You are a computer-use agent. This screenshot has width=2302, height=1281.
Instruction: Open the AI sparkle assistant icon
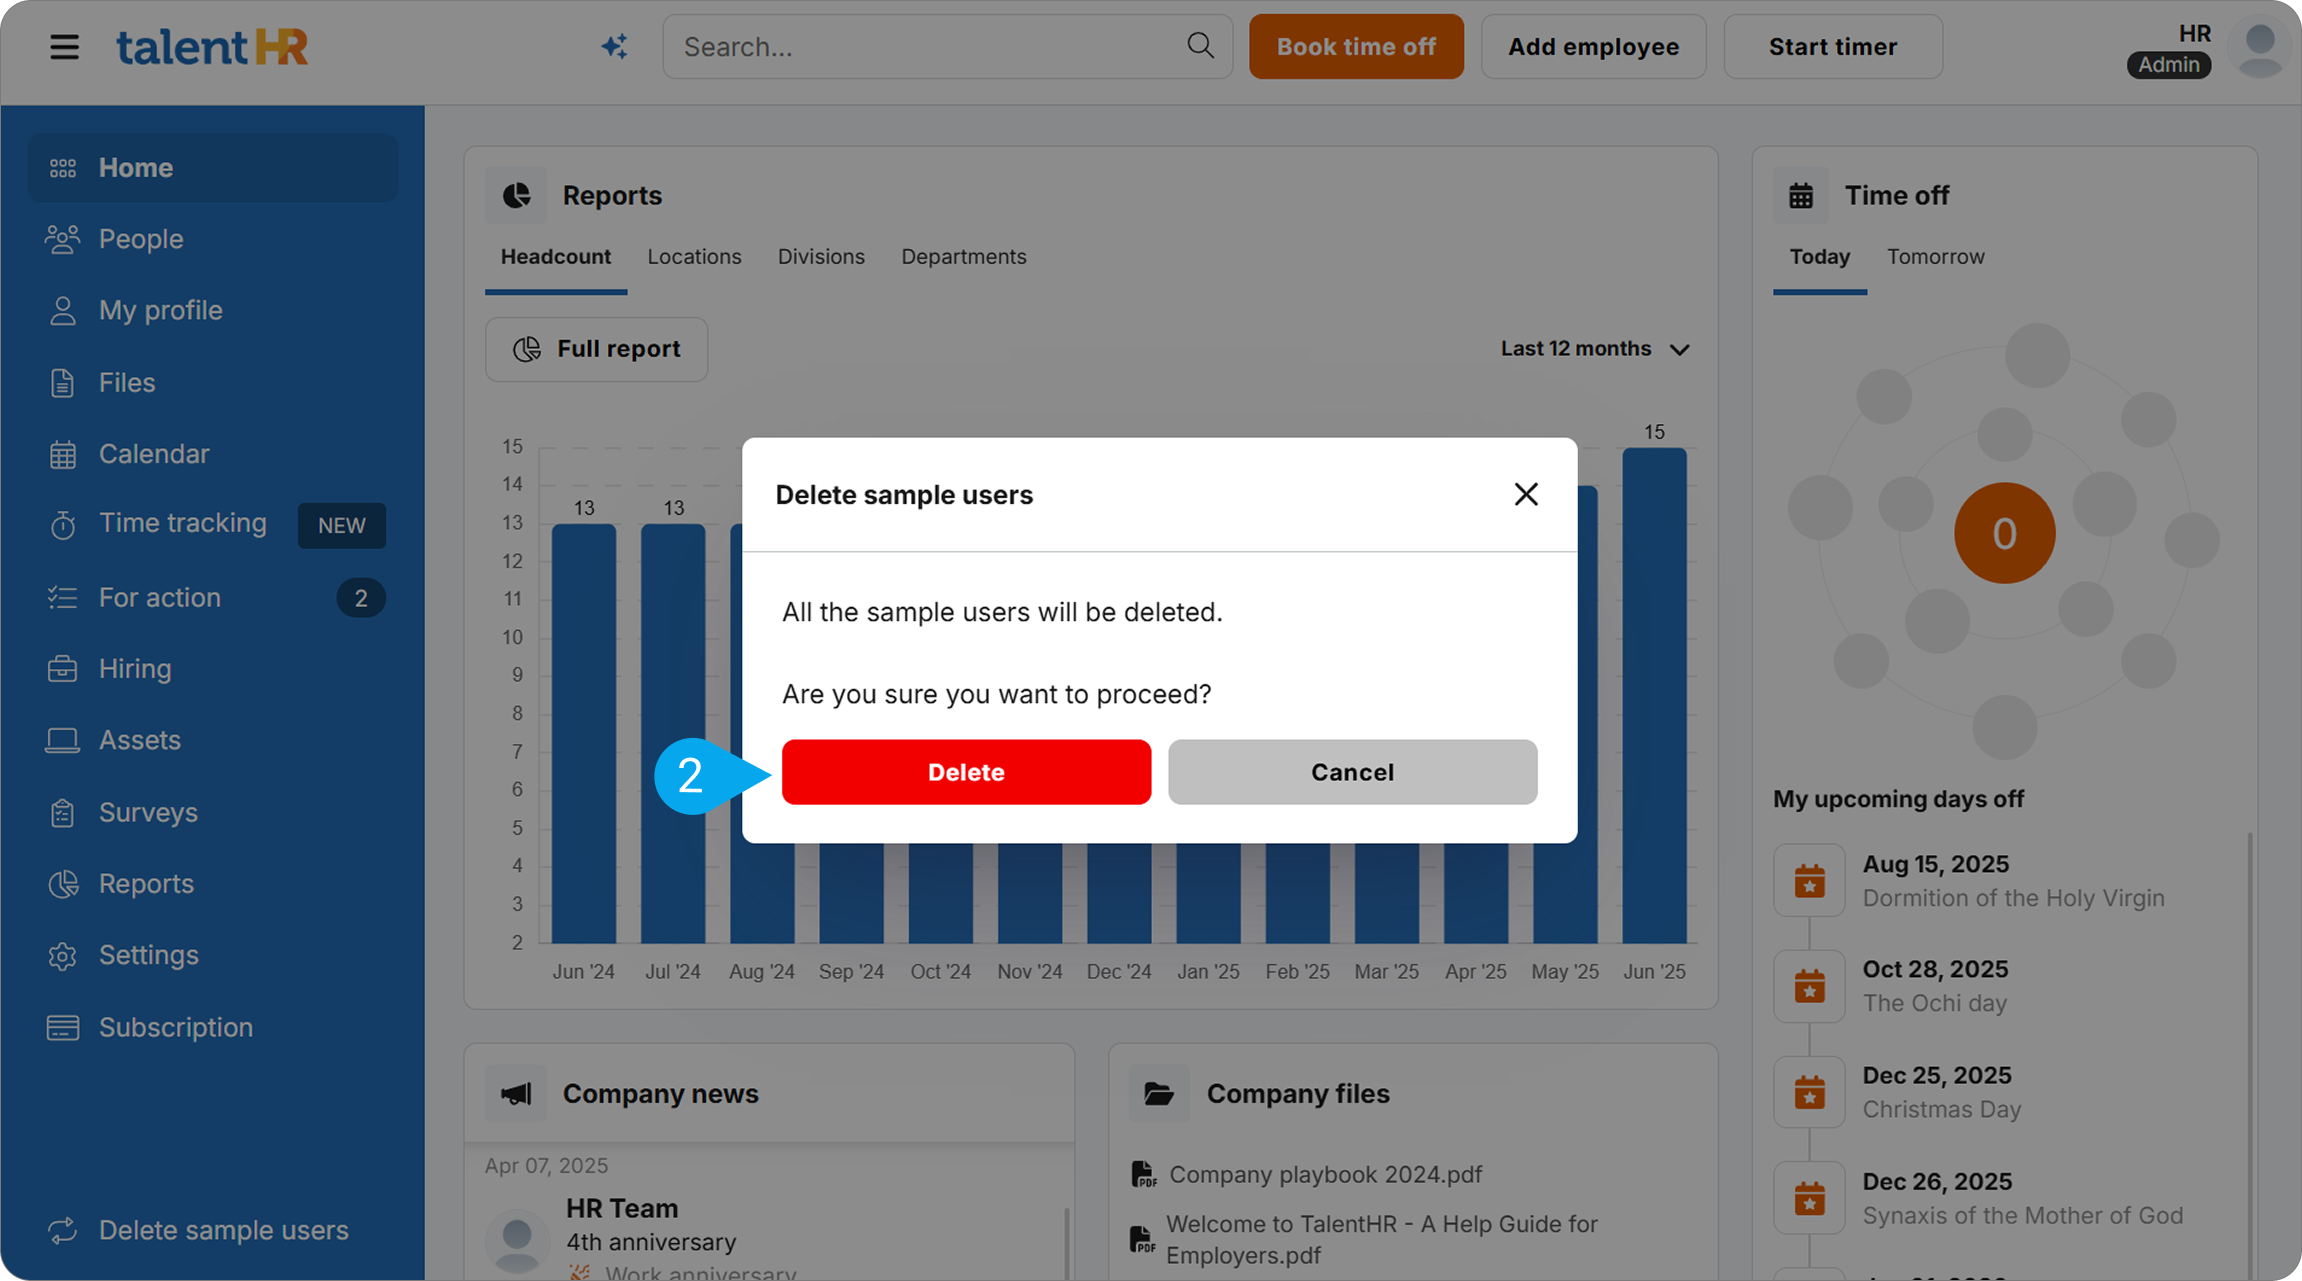click(x=614, y=46)
